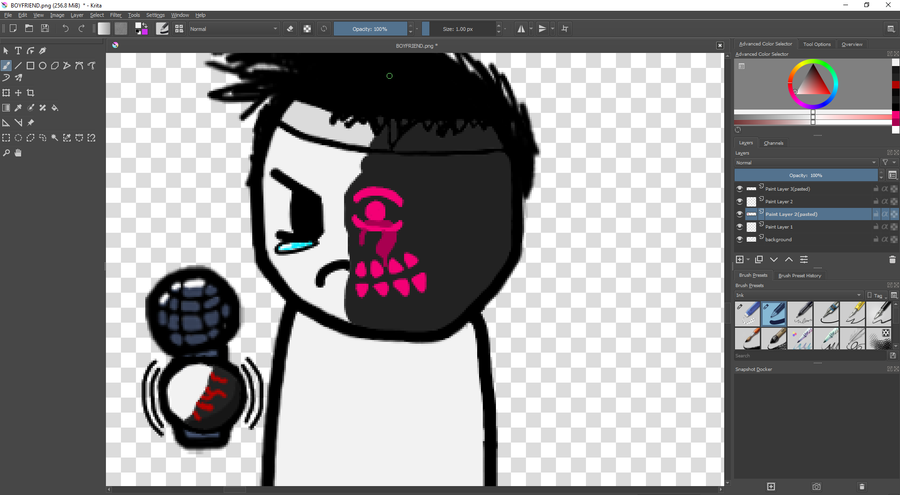Adjust the layer Opacity slider
This screenshot has height=495, width=900.
coord(806,175)
